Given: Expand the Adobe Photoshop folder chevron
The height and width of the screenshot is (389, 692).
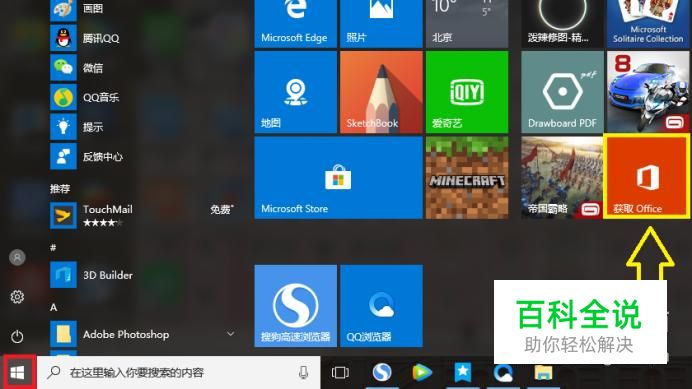Looking at the screenshot, I should pos(230,334).
